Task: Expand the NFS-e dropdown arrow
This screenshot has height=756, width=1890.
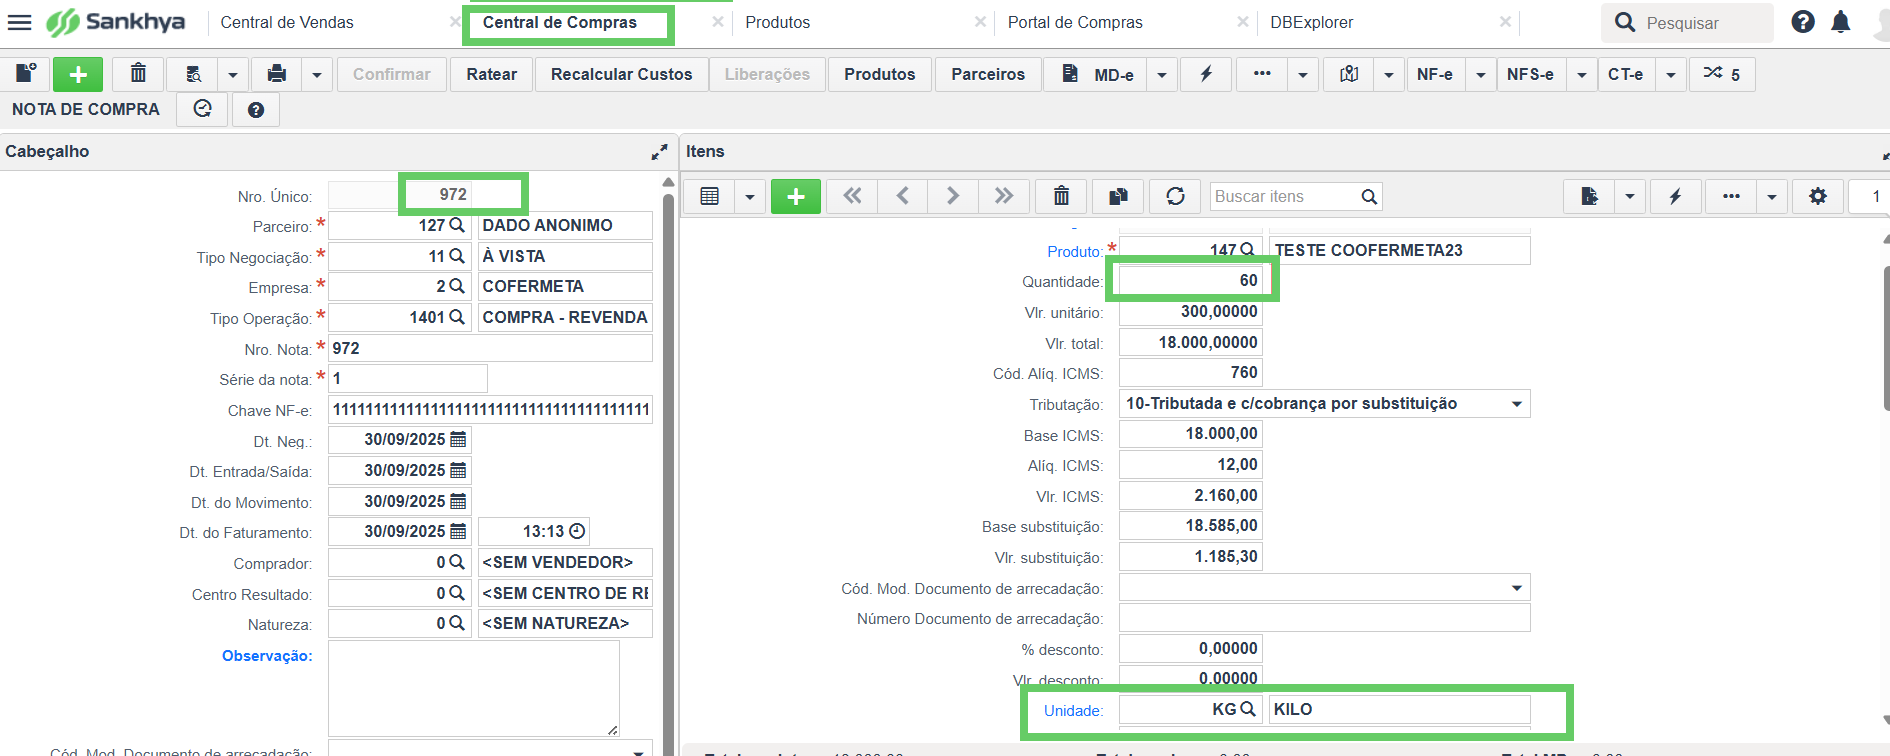Action: 1582,74
